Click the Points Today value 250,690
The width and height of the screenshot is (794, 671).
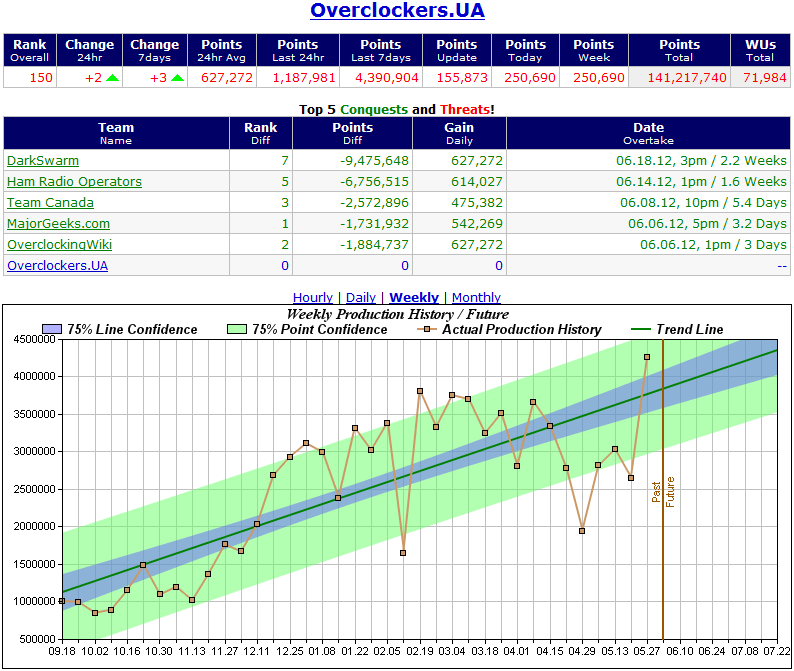(x=530, y=77)
